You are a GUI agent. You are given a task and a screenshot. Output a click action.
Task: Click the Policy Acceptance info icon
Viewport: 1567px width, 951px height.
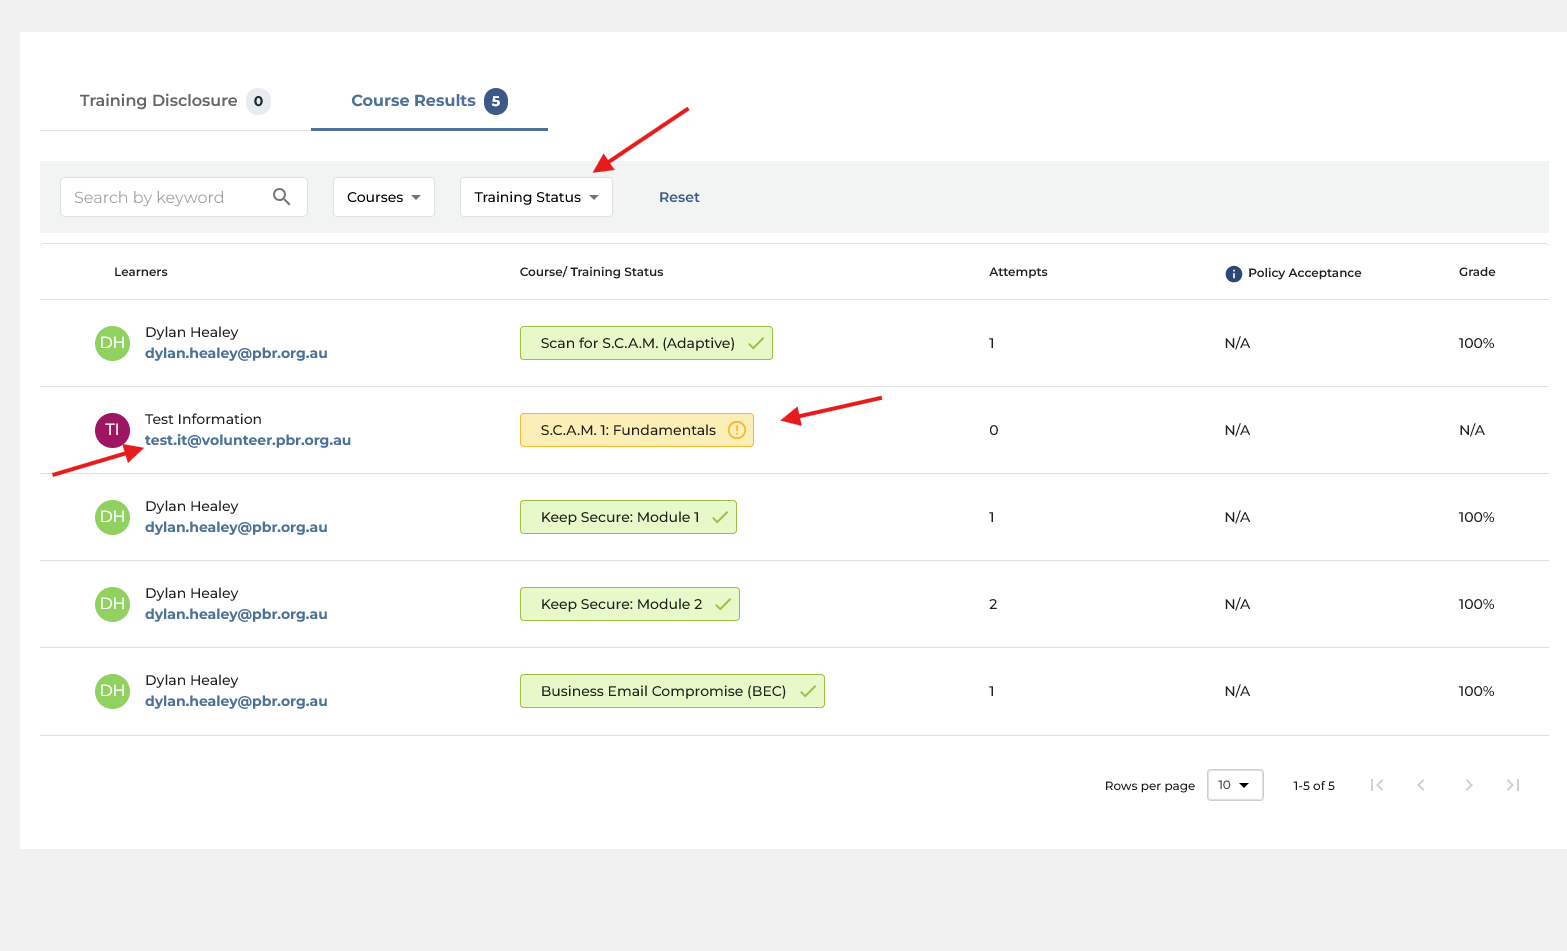coord(1233,273)
